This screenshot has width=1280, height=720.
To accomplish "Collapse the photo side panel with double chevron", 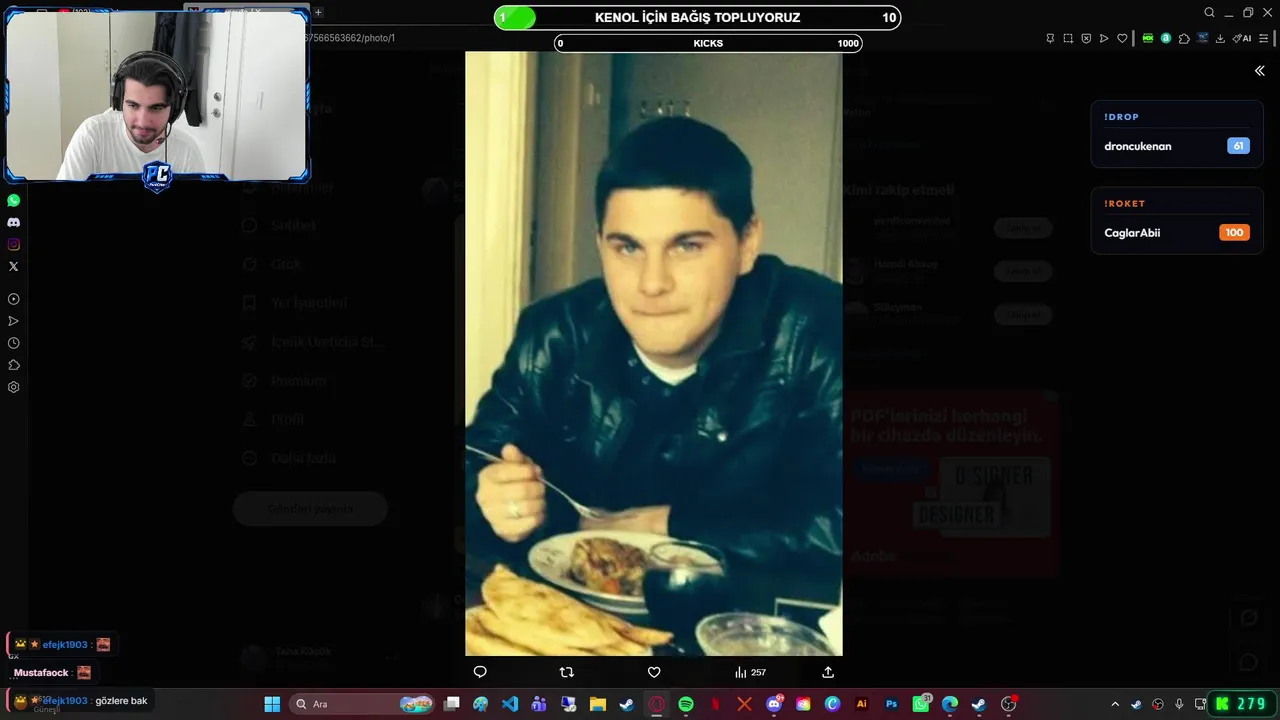I will click(x=1260, y=70).
